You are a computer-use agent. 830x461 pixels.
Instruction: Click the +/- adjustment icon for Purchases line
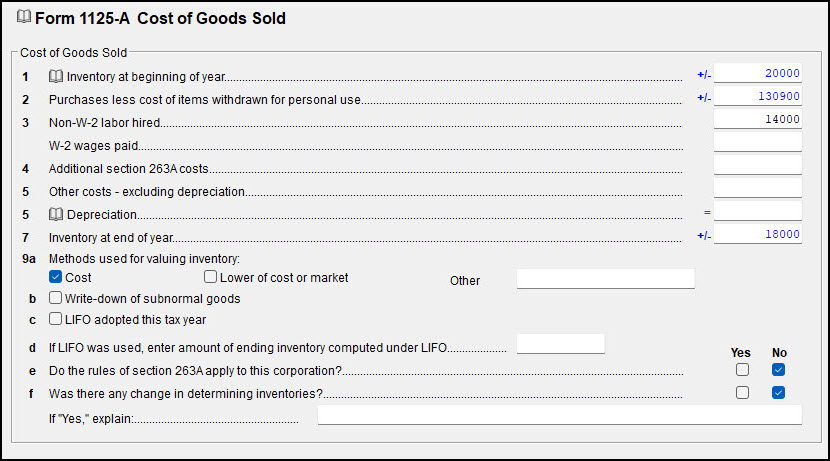pos(704,97)
